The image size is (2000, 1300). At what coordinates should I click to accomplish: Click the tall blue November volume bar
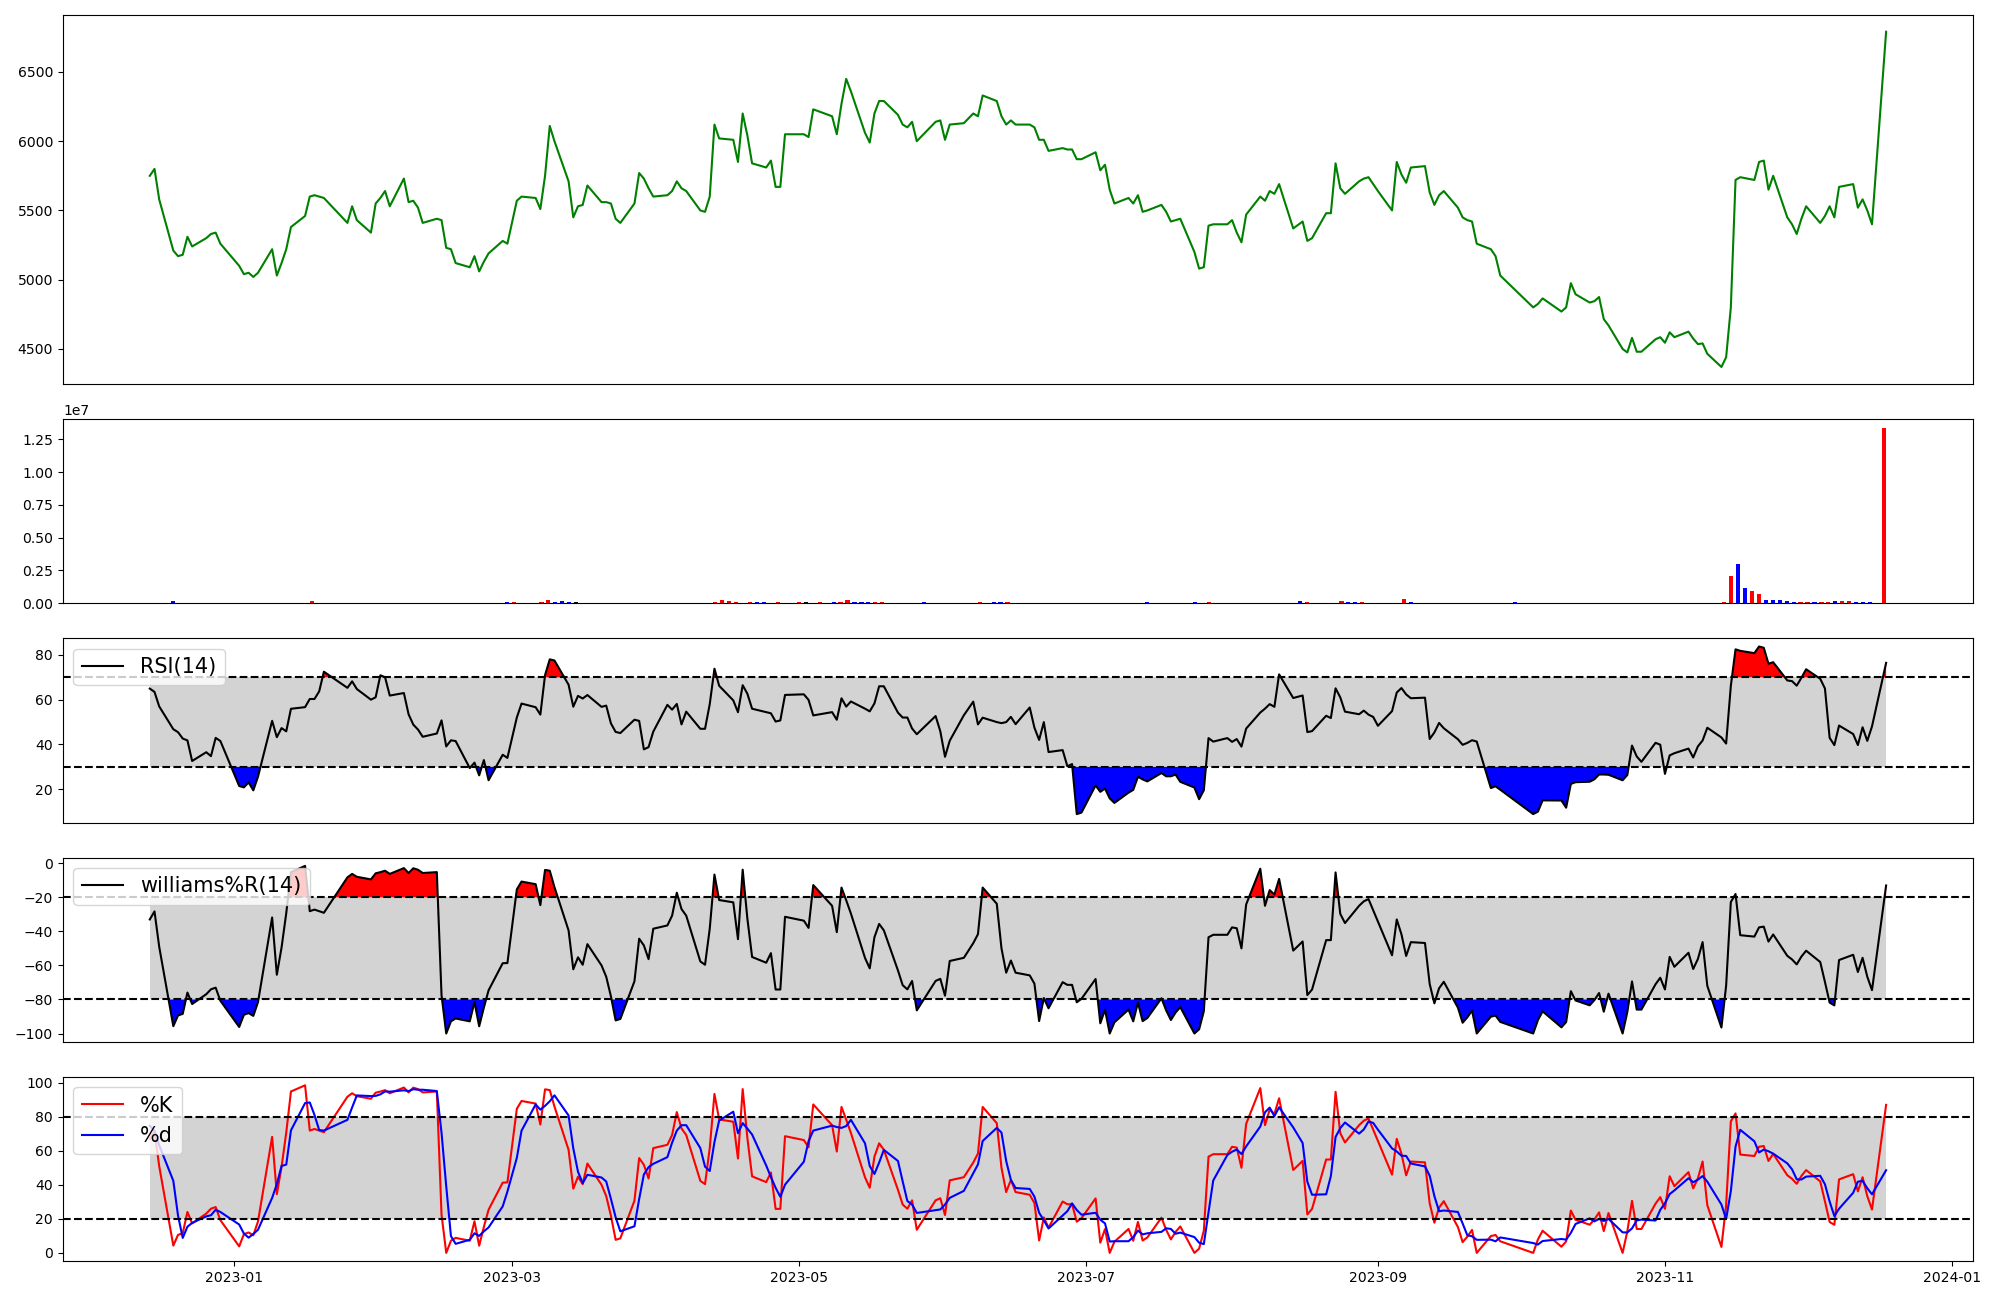(1738, 584)
